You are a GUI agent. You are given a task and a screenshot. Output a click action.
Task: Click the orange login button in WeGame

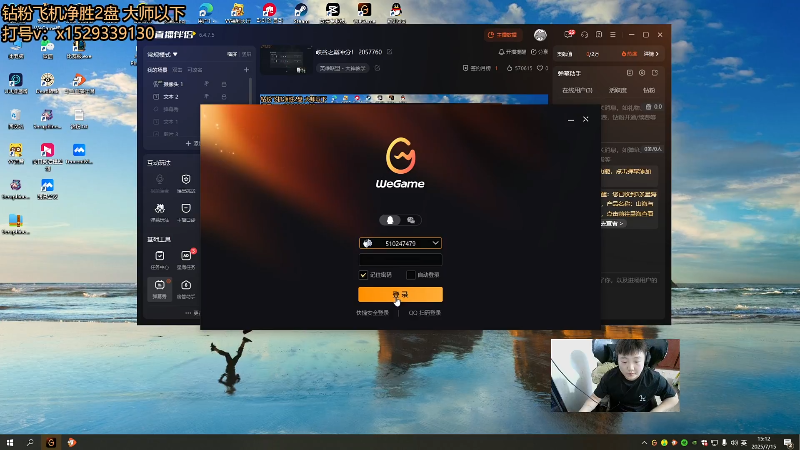[x=400, y=294]
